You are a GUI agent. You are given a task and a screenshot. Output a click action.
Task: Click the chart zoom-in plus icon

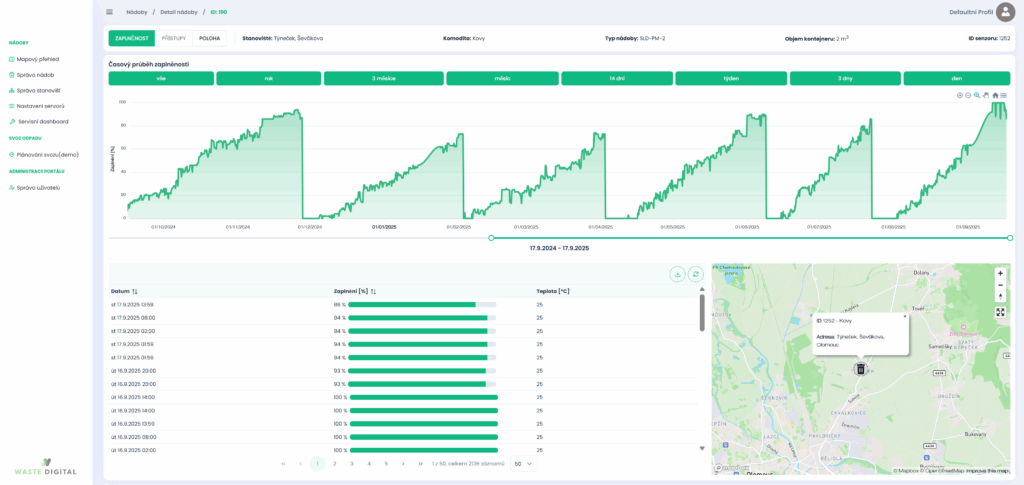[959, 95]
